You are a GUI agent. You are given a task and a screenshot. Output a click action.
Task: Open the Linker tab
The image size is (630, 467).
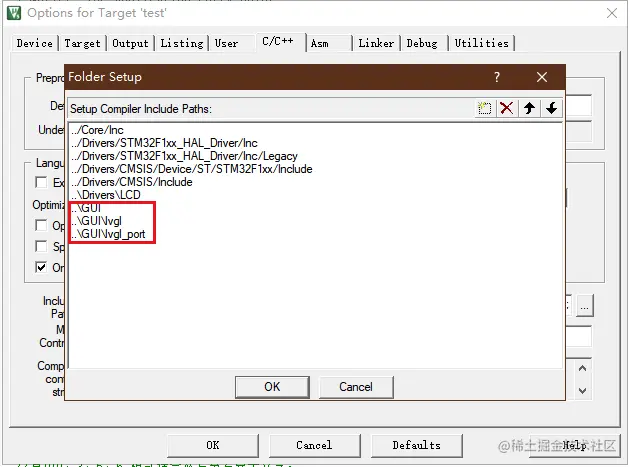point(376,43)
